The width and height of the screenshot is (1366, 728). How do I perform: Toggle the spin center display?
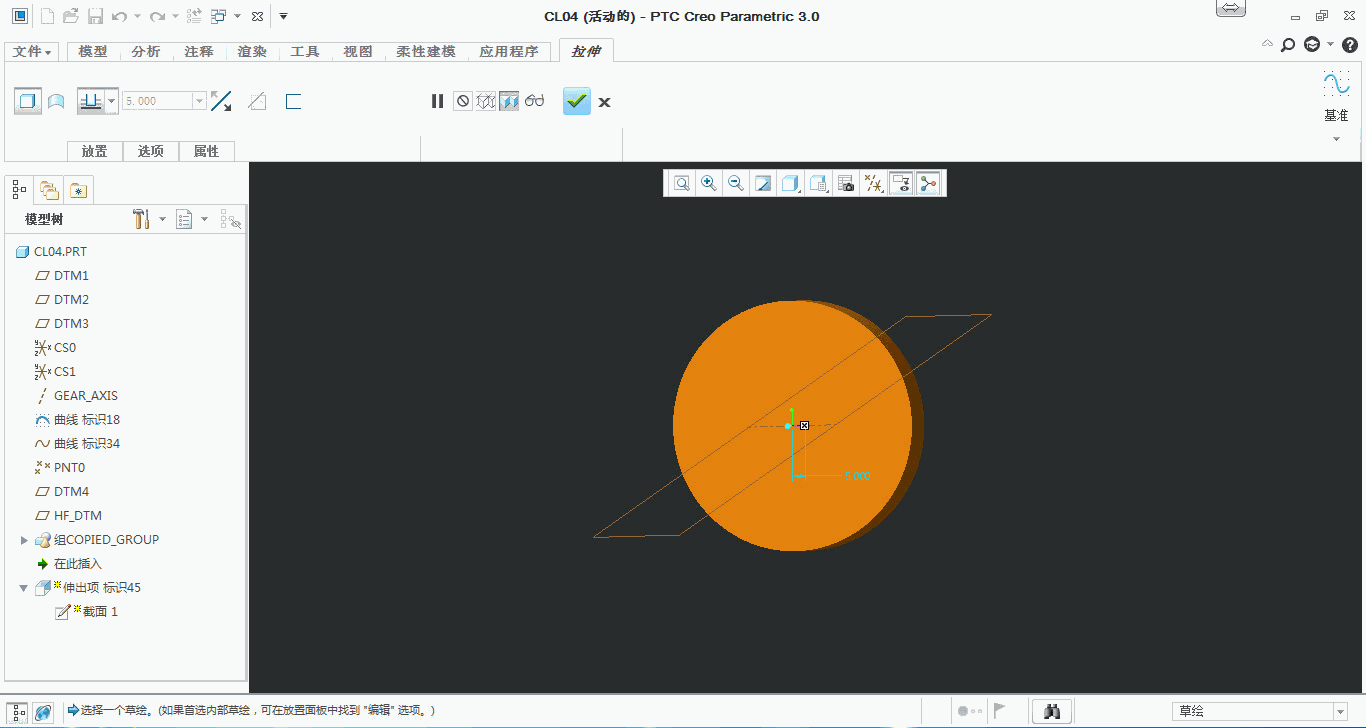coord(929,183)
